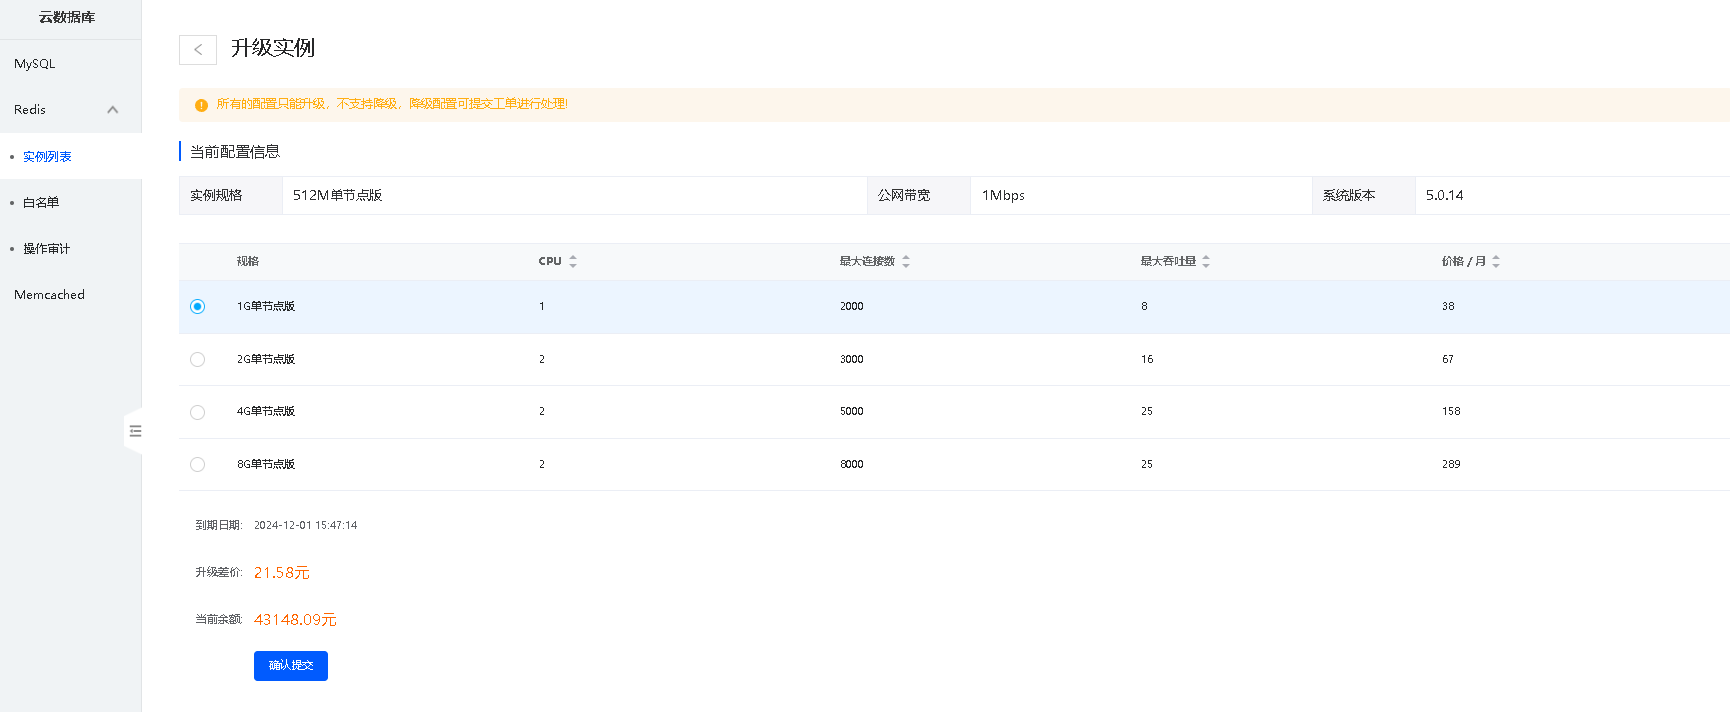Open the Memcached sidebar menu
Viewport: 1730px width, 712px height.
pos(49,295)
